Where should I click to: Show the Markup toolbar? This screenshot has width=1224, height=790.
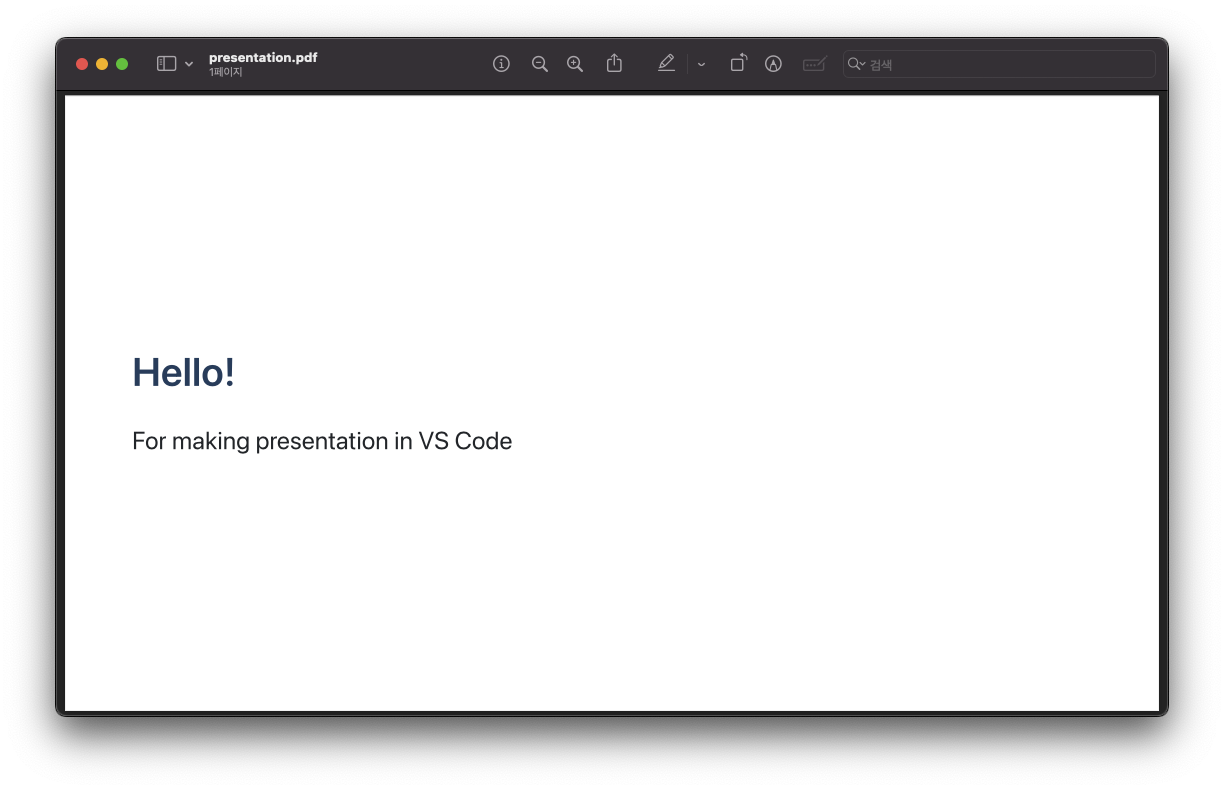773,64
